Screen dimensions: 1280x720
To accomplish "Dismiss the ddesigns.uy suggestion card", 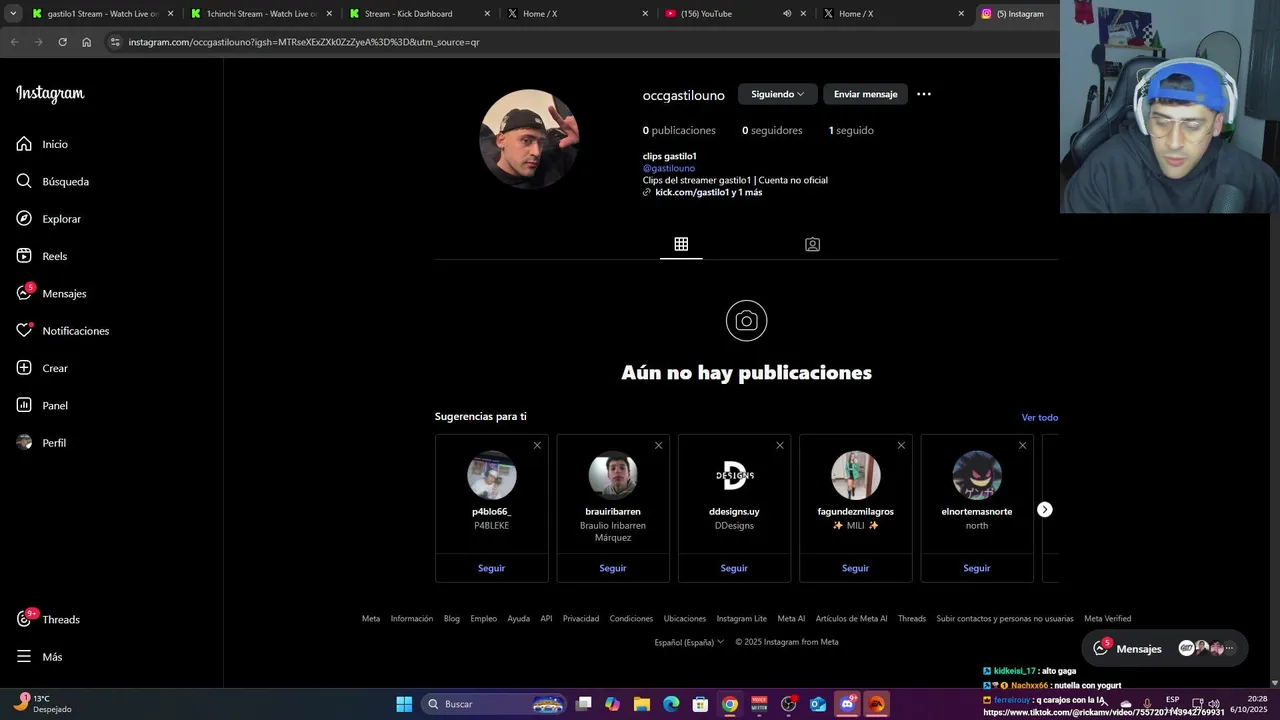I will [780, 445].
